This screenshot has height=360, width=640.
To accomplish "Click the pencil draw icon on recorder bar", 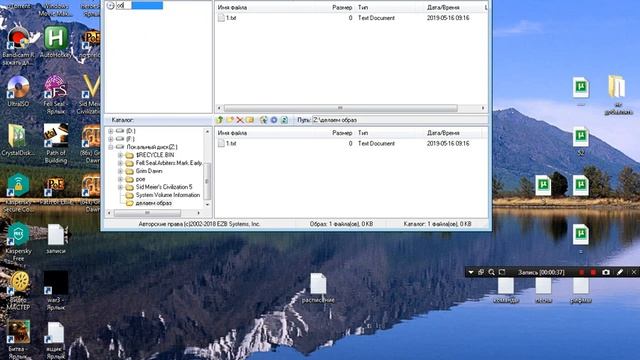I will 620,272.
